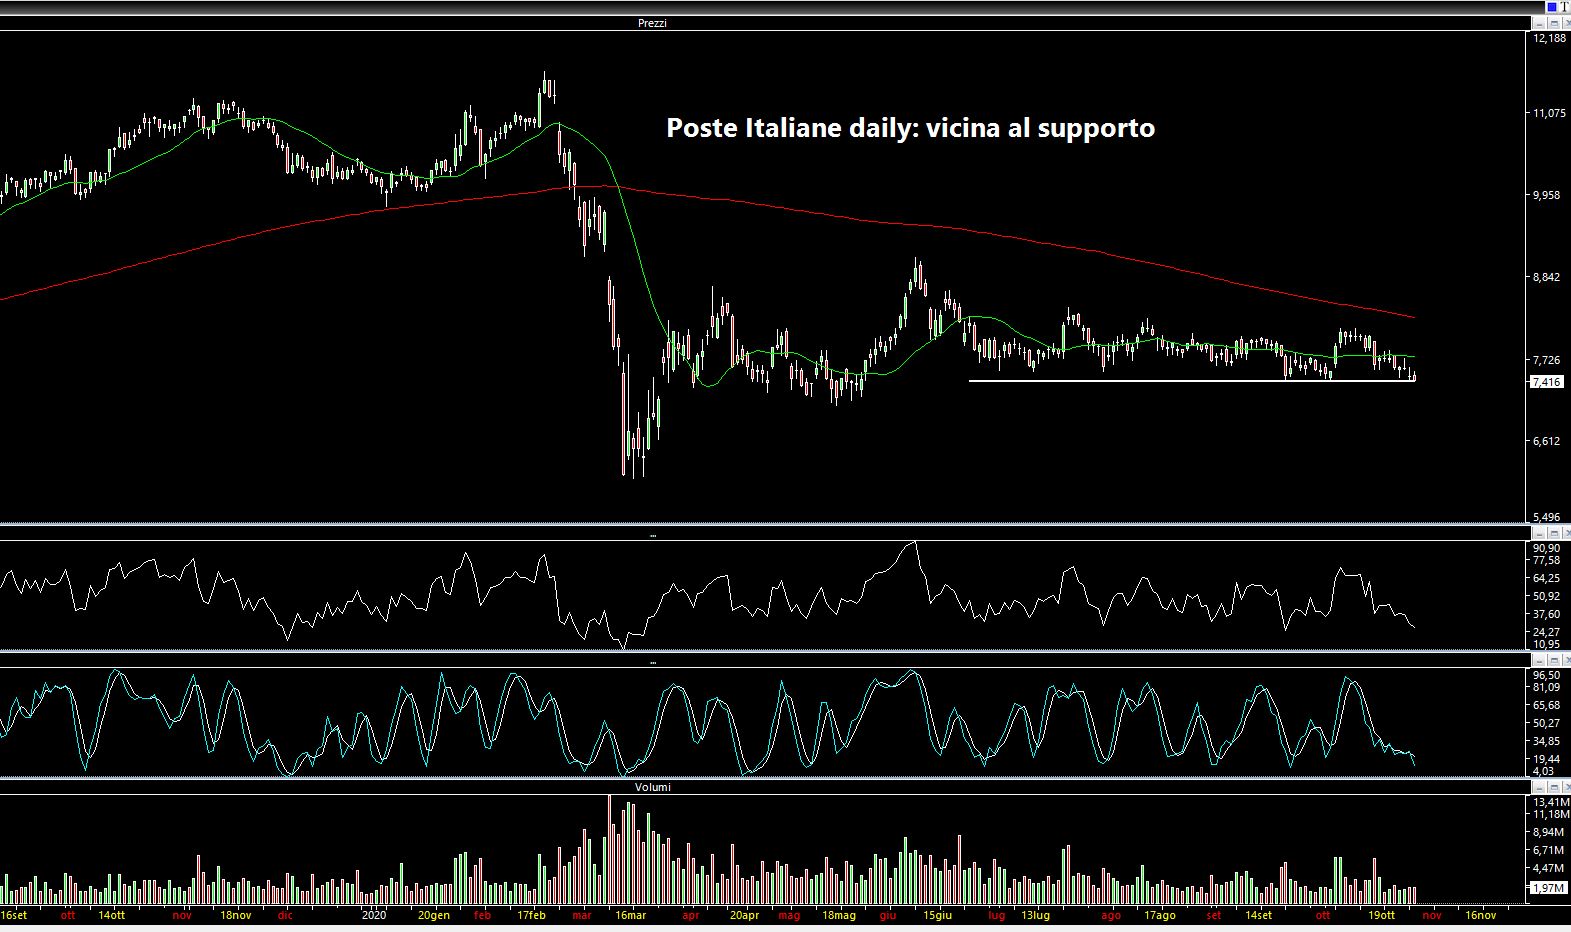The image size is (1571, 932).
Task: Click the 96,50 stochastic axis label
Action: click(x=1546, y=675)
